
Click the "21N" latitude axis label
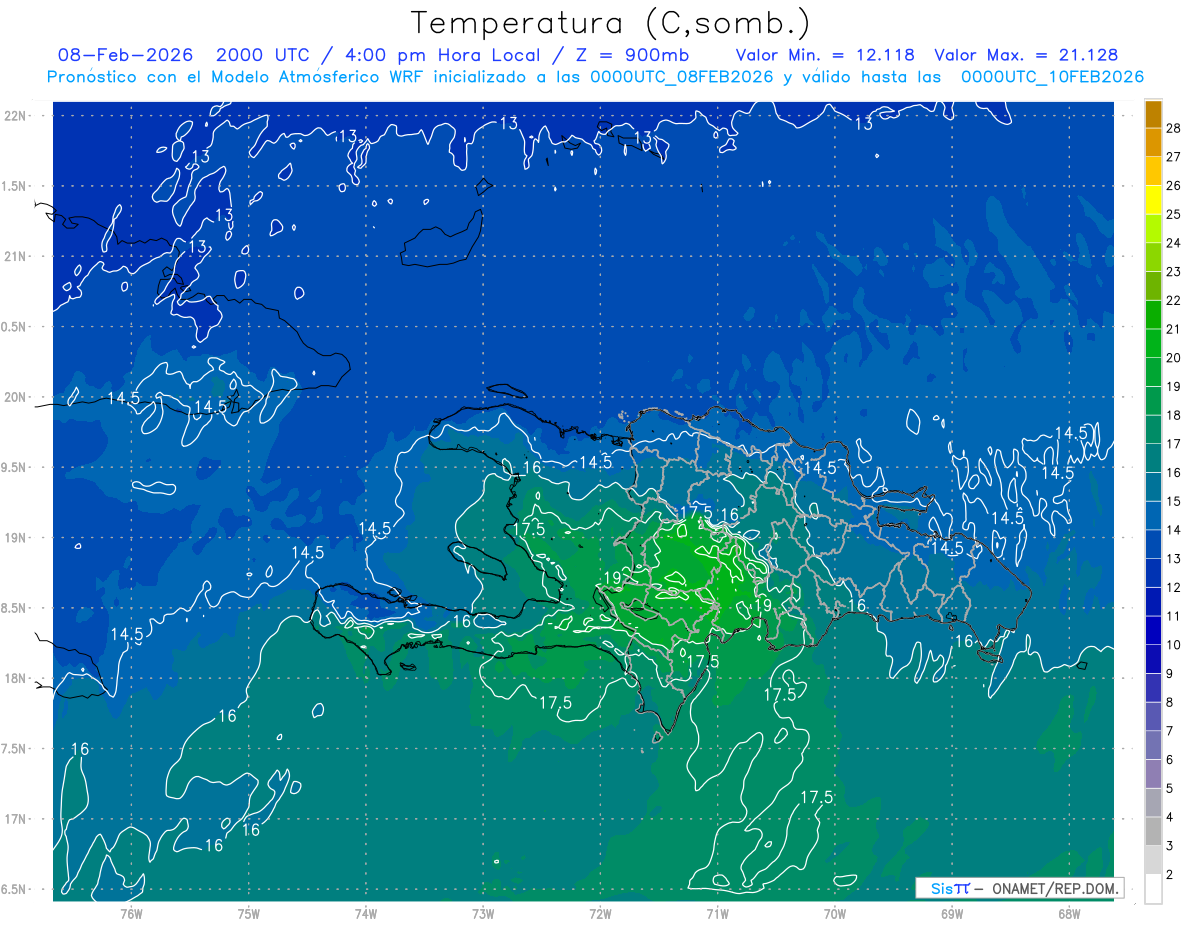click(16, 257)
